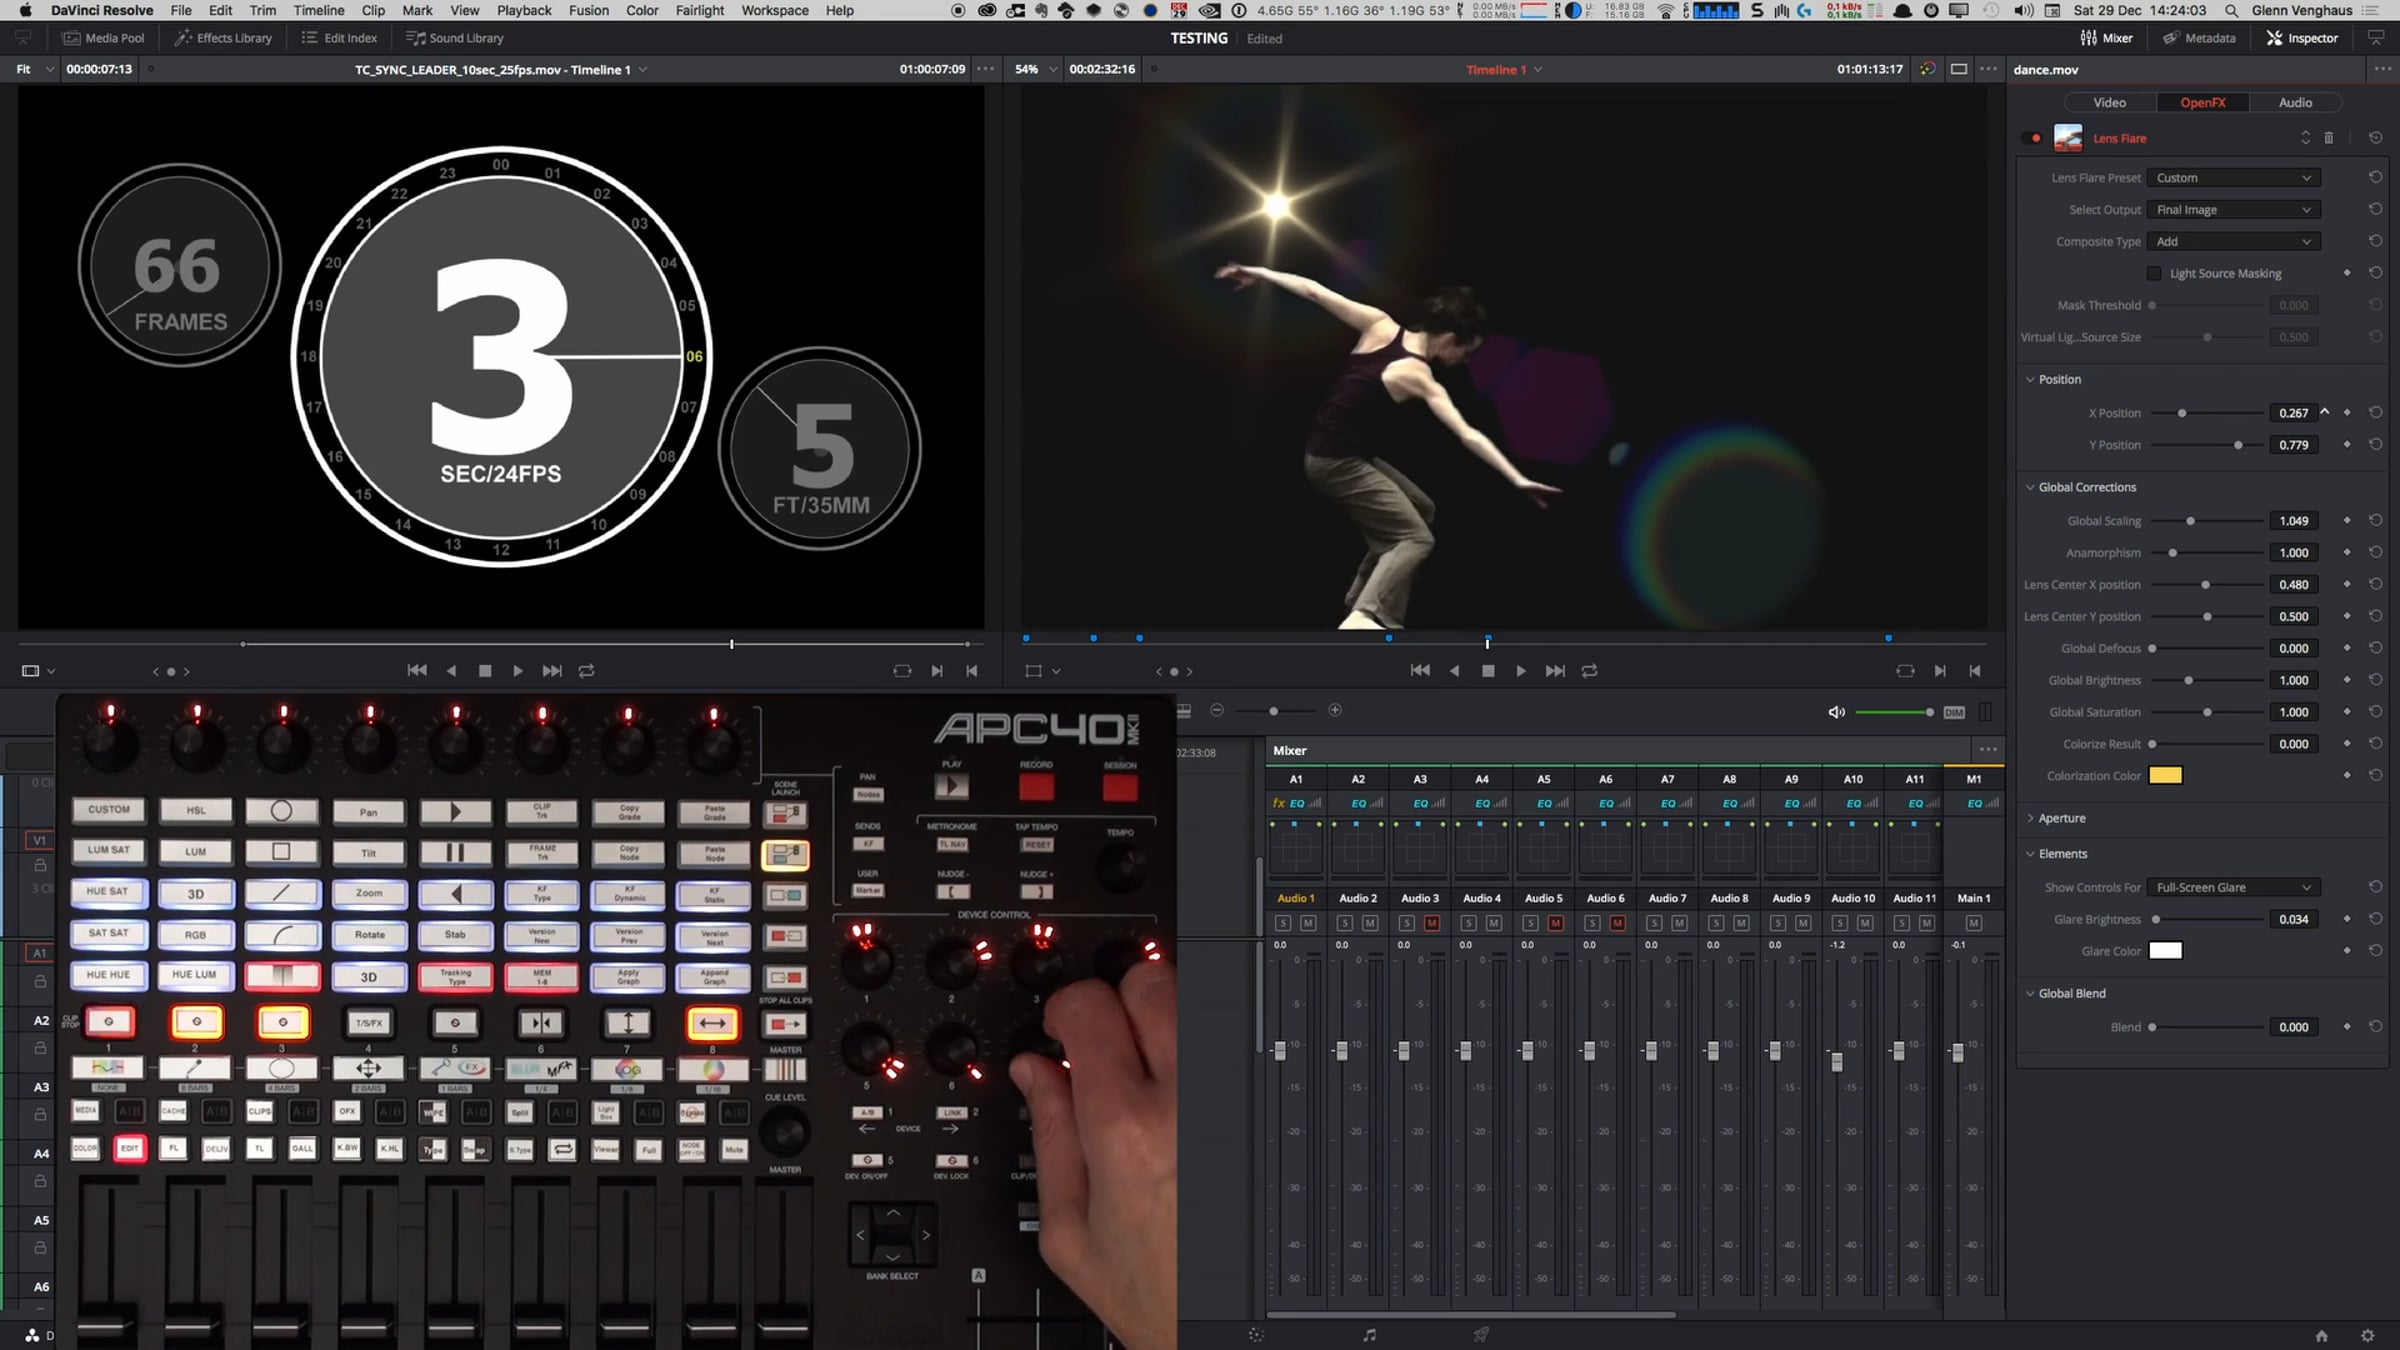Viewport: 2400px width, 1350px height.
Task: Open the Trim menu
Action: point(263,10)
